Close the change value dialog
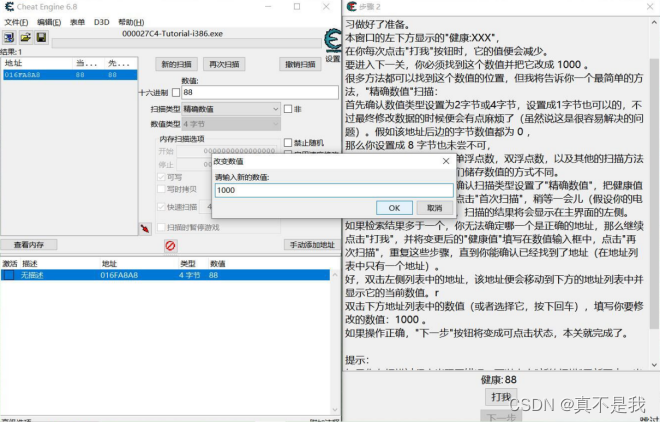This screenshot has width=661, height=423. pos(446,161)
